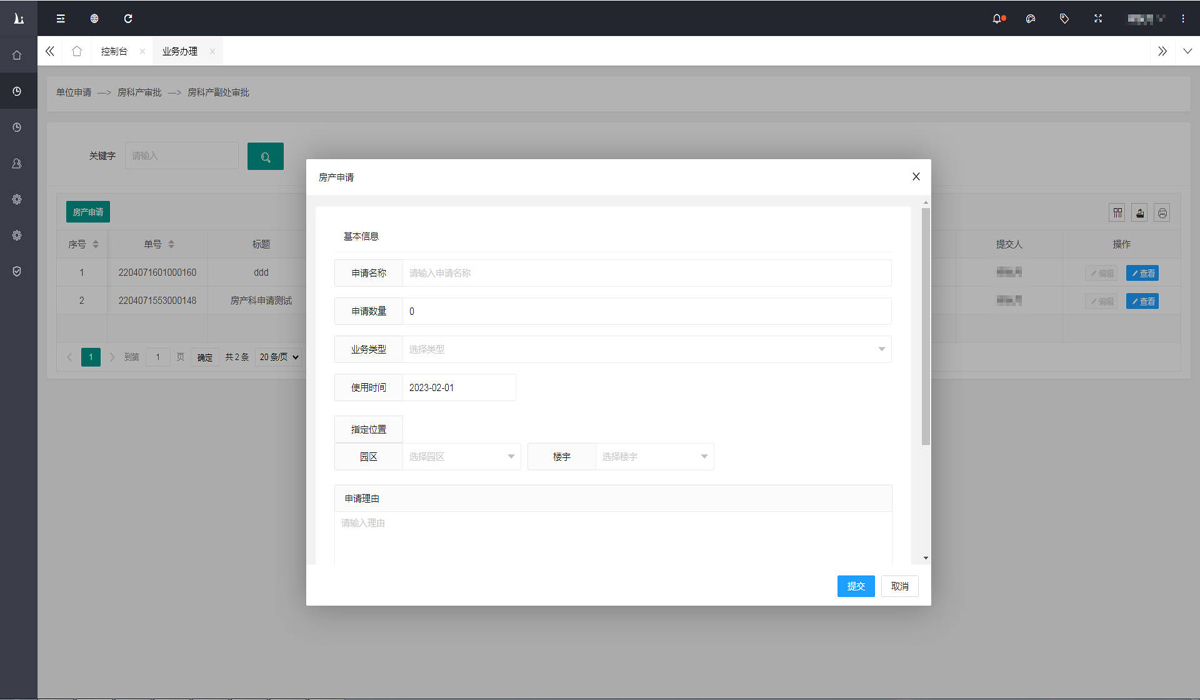Close the 房产申请 dialog
The image size is (1200, 700).
pos(915,177)
